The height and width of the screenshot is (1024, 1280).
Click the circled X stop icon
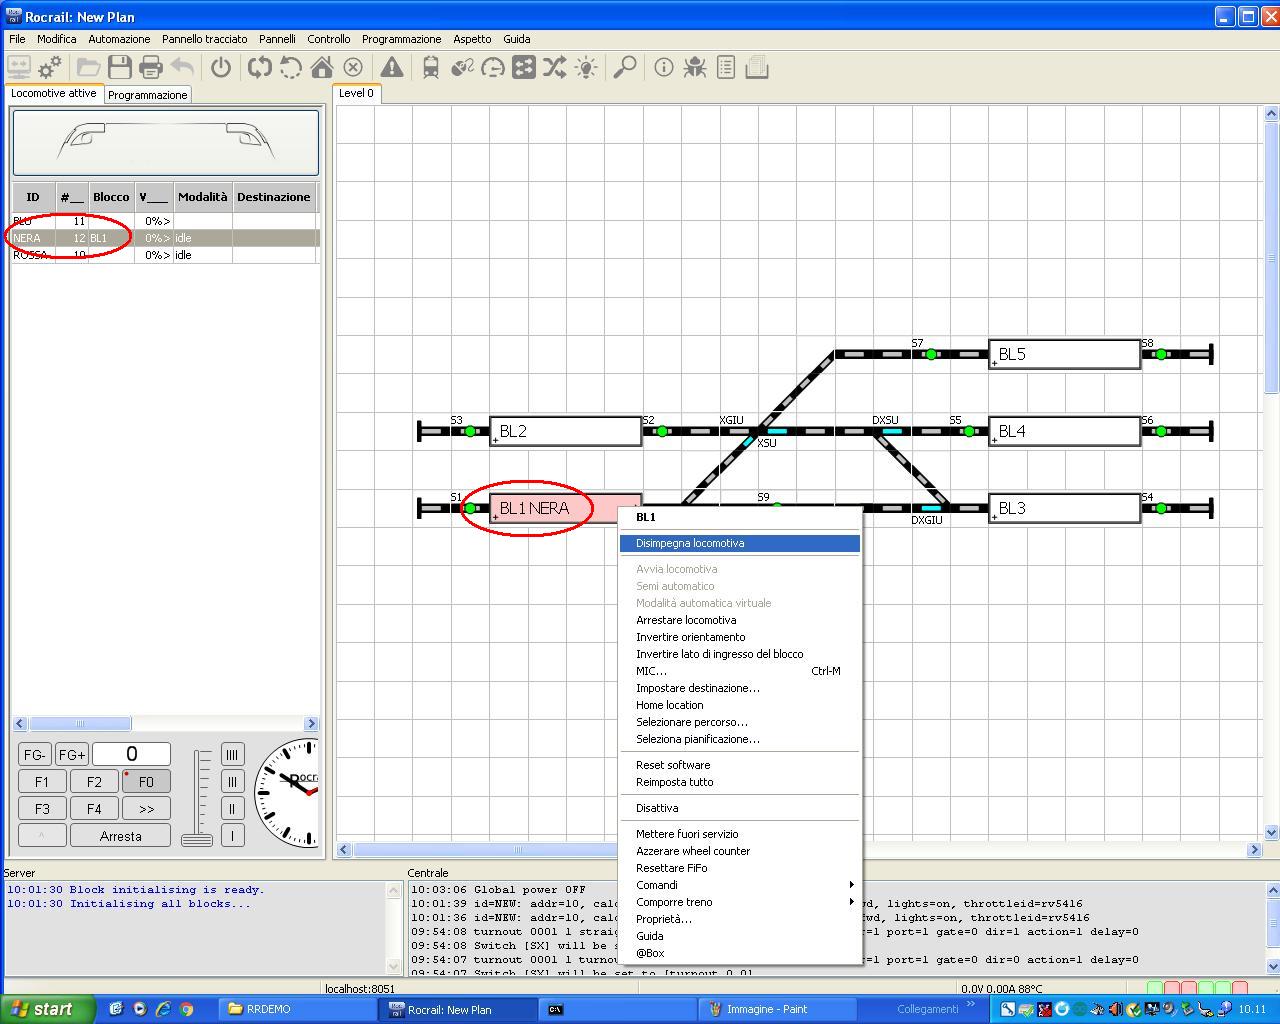[353, 67]
